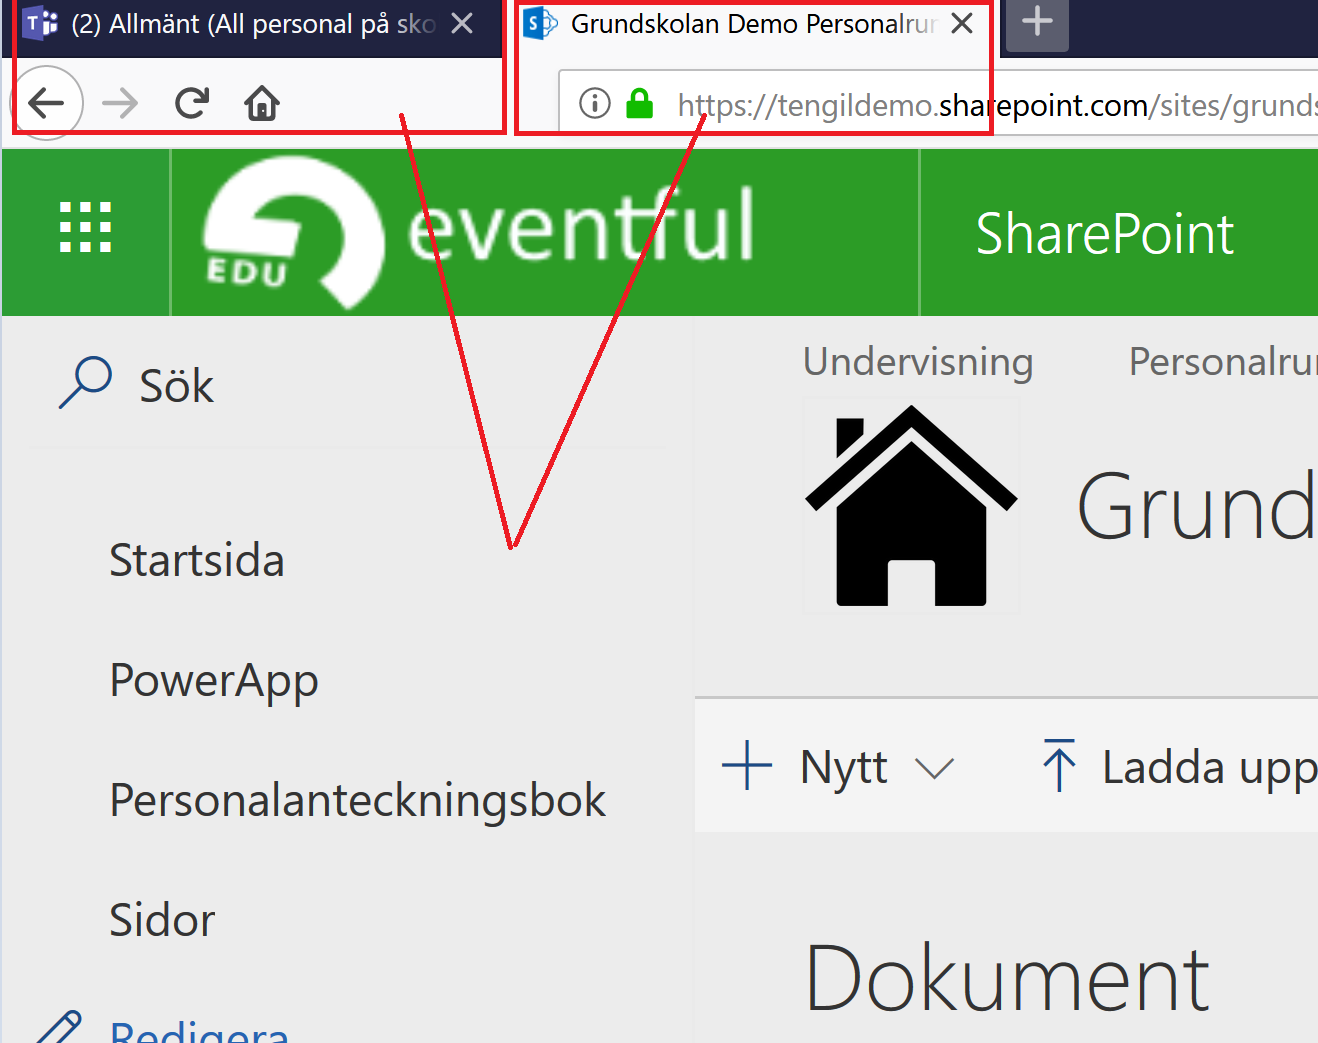
Task: Open the Undervisning top navigation item
Action: 918,362
